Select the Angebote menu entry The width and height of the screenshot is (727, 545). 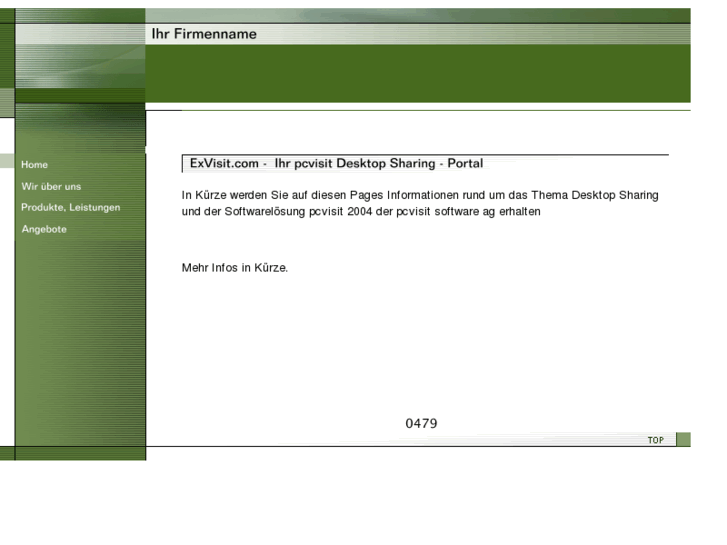[44, 229]
